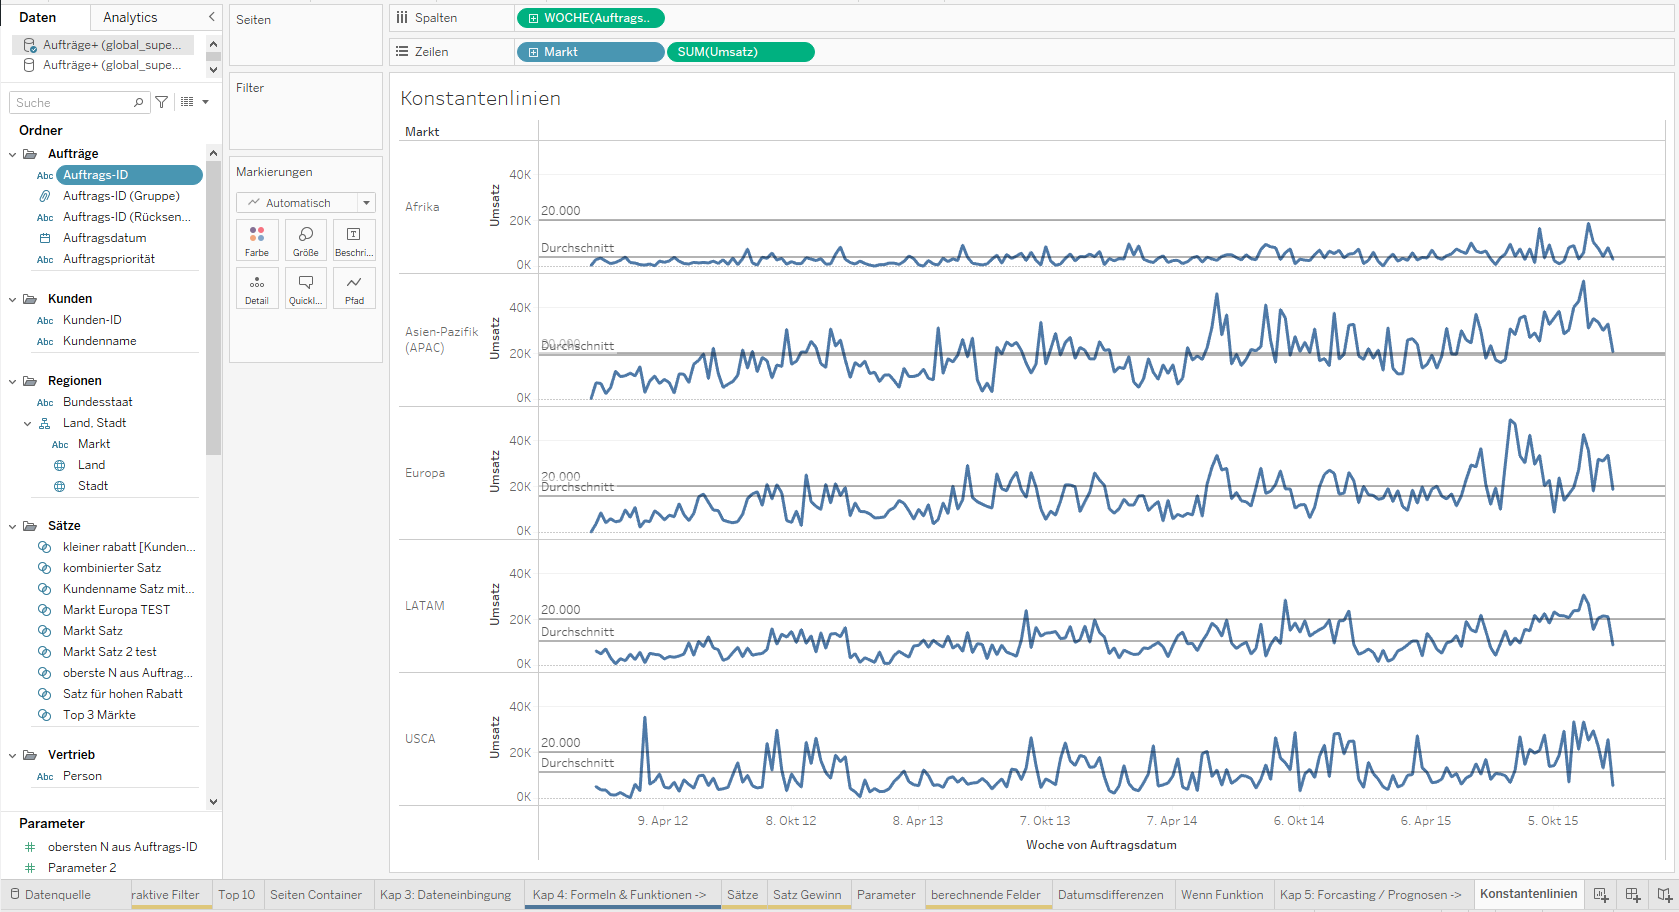The image size is (1679, 912).
Task: Click the filter icon beside the search field
Action: [x=162, y=102]
